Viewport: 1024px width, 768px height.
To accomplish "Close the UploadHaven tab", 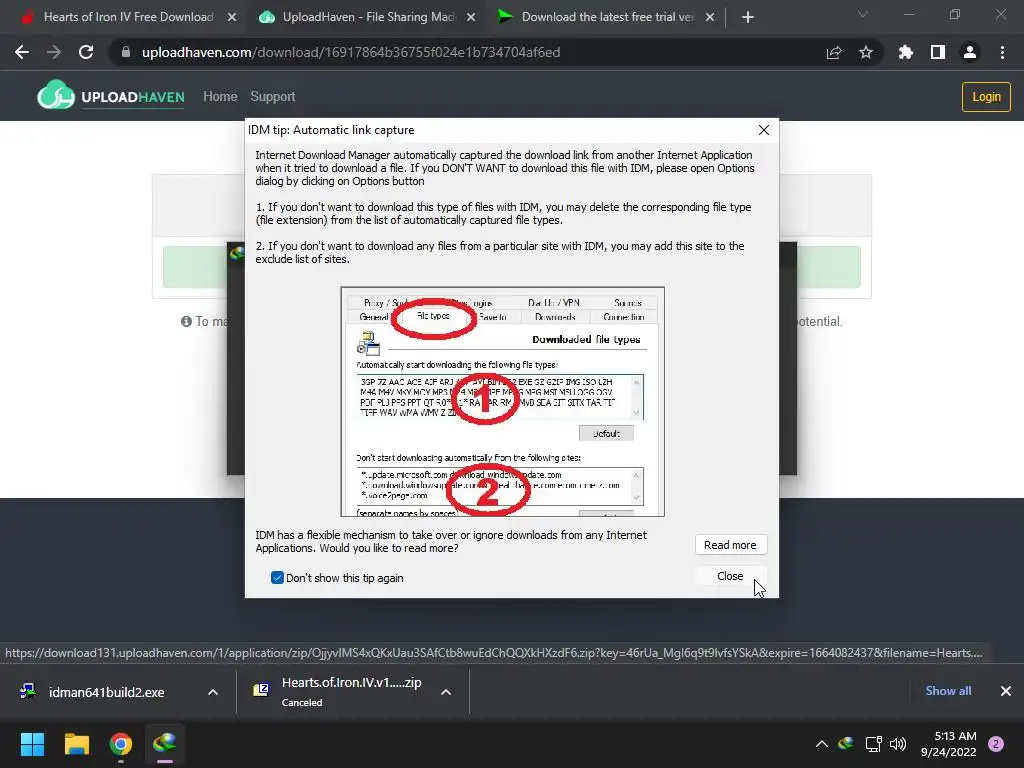I will tap(471, 17).
